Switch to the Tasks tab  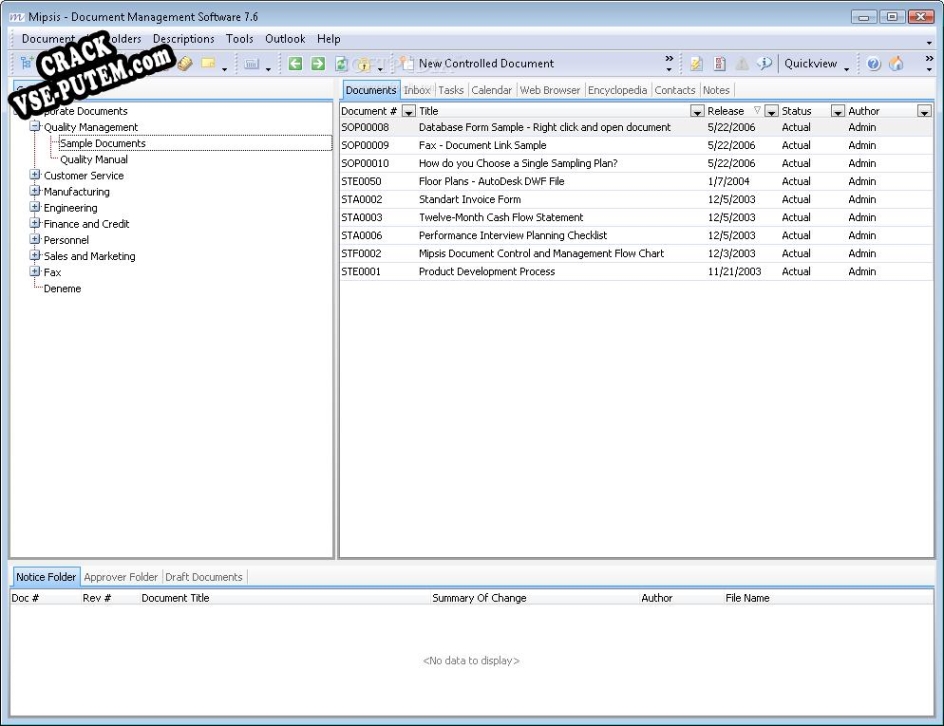(x=451, y=90)
